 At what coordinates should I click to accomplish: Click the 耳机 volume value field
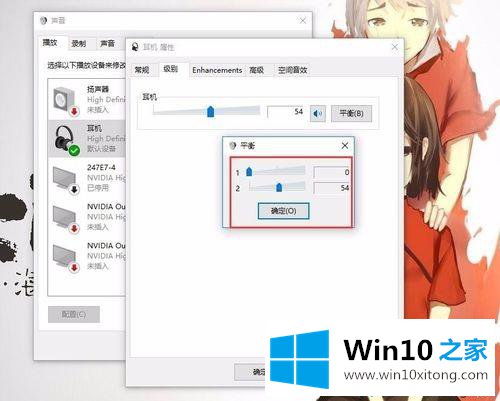click(286, 112)
